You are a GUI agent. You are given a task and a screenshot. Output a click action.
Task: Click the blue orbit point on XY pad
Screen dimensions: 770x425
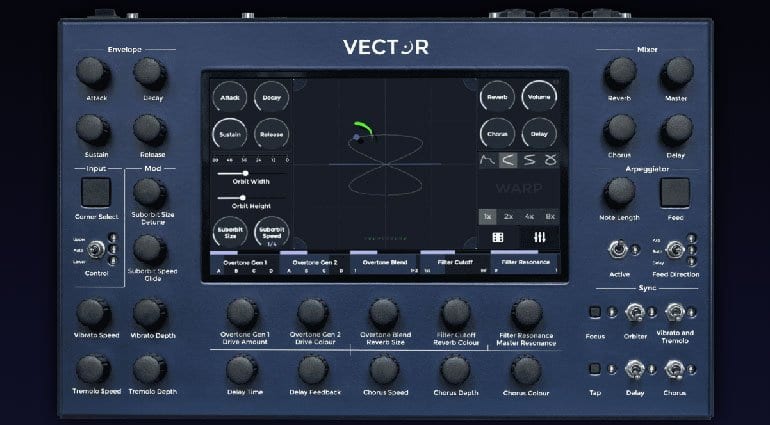pyautogui.click(x=357, y=137)
